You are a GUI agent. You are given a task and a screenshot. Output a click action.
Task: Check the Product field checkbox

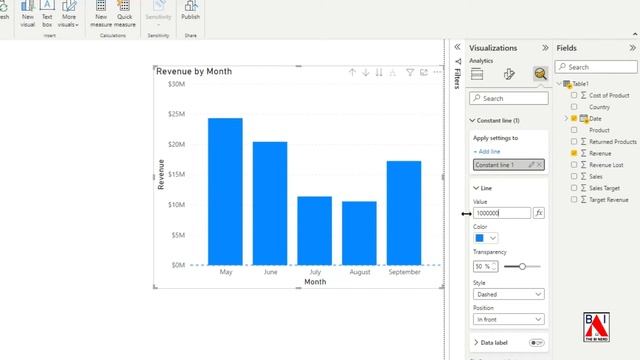pyautogui.click(x=574, y=130)
